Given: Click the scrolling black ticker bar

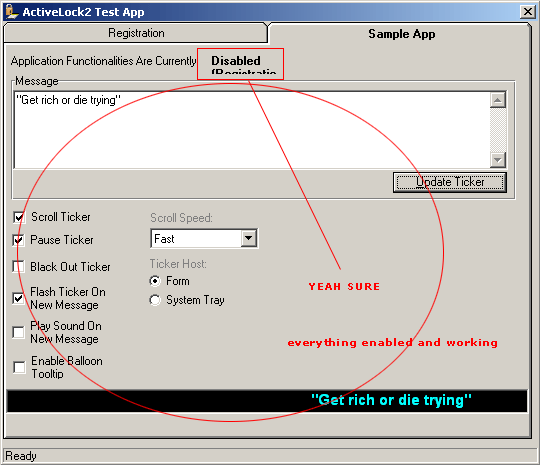Looking at the screenshot, I should (267, 401).
